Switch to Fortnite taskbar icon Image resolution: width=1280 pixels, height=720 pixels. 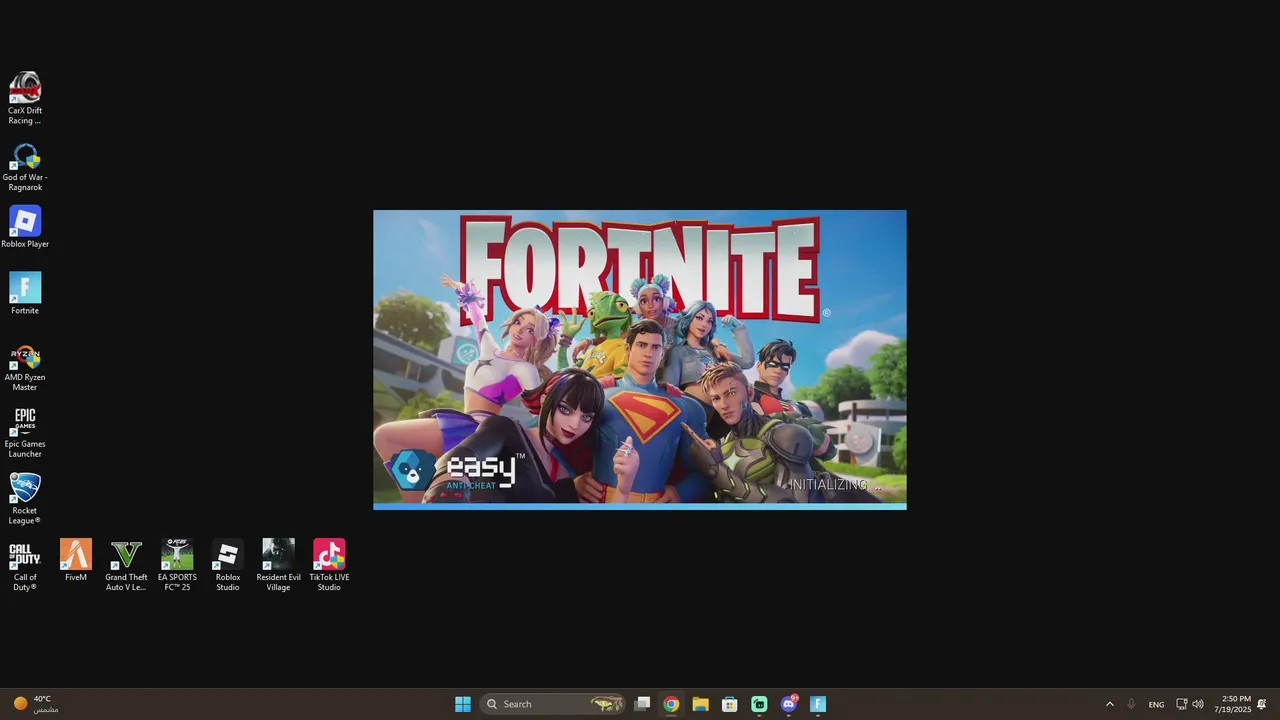coord(818,704)
